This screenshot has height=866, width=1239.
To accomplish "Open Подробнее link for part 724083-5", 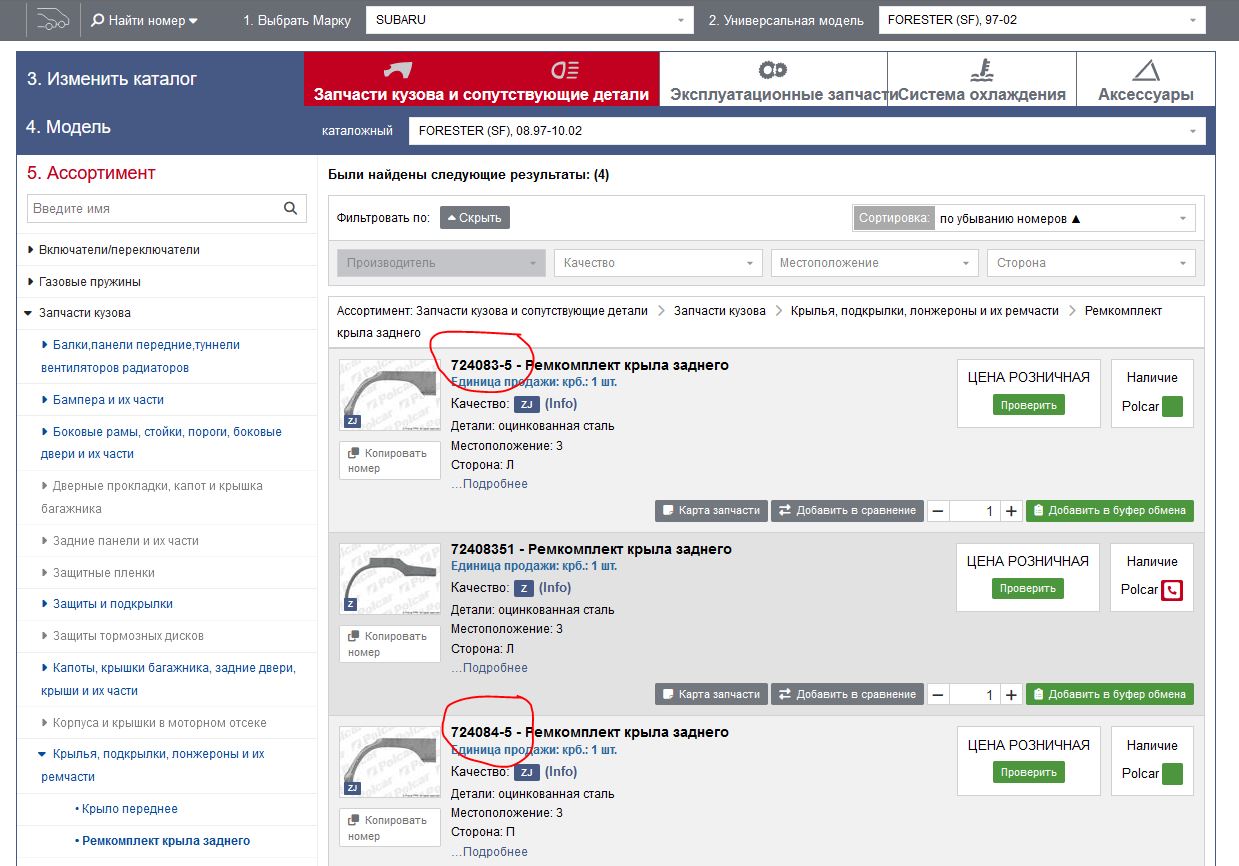I will pyautogui.click(x=489, y=484).
